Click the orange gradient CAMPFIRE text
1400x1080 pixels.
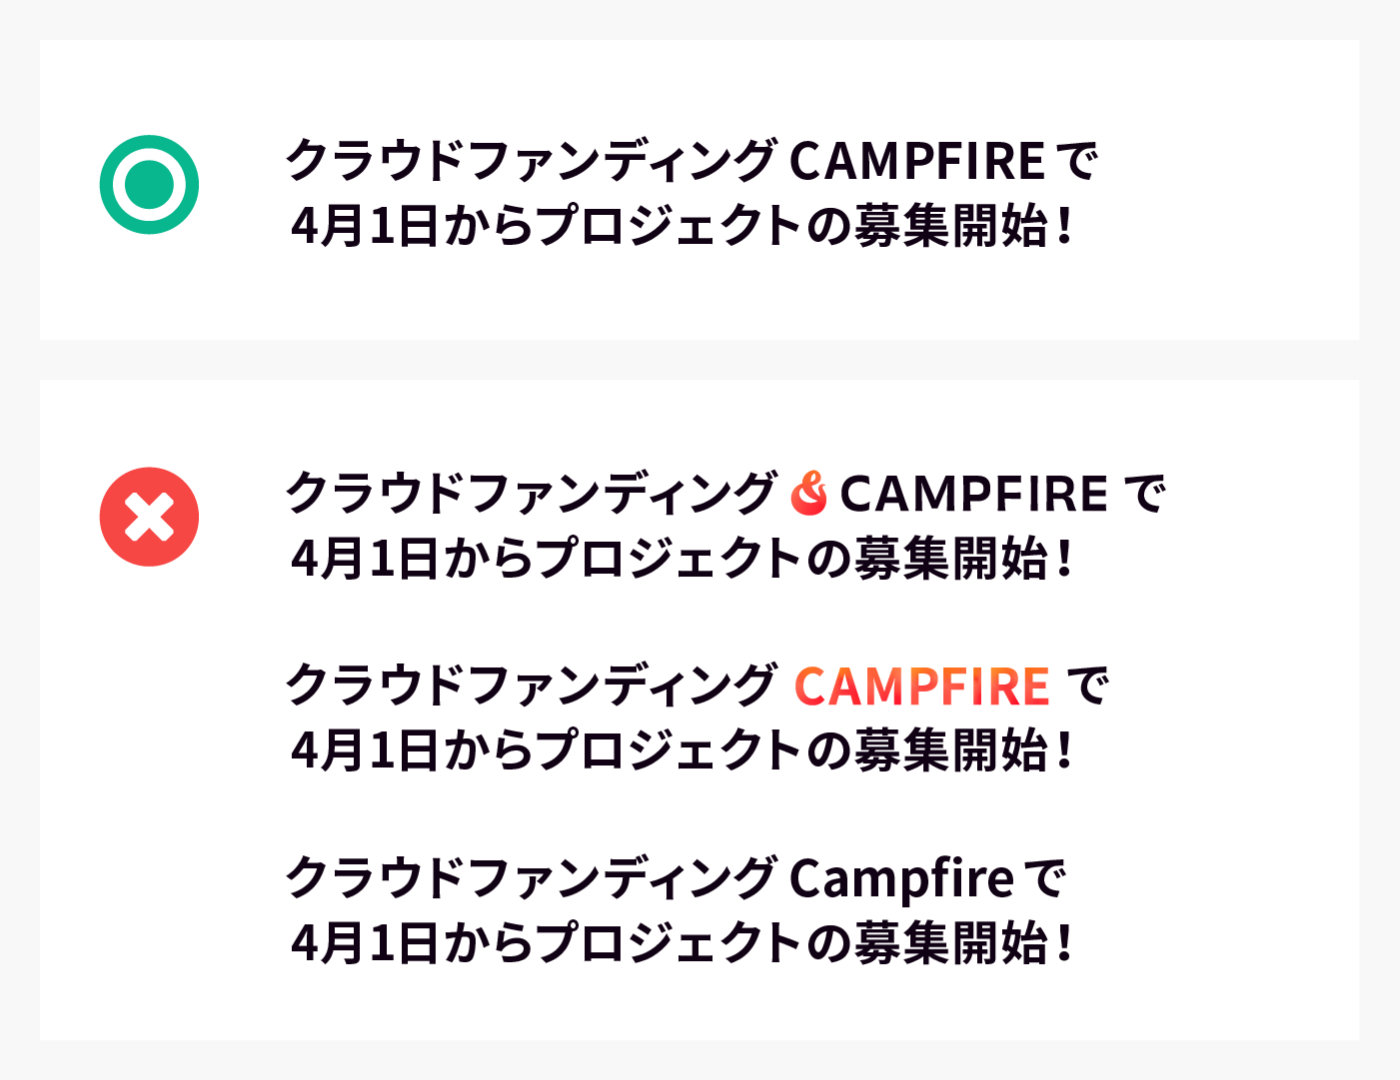pyautogui.click(x=921, y=687)
